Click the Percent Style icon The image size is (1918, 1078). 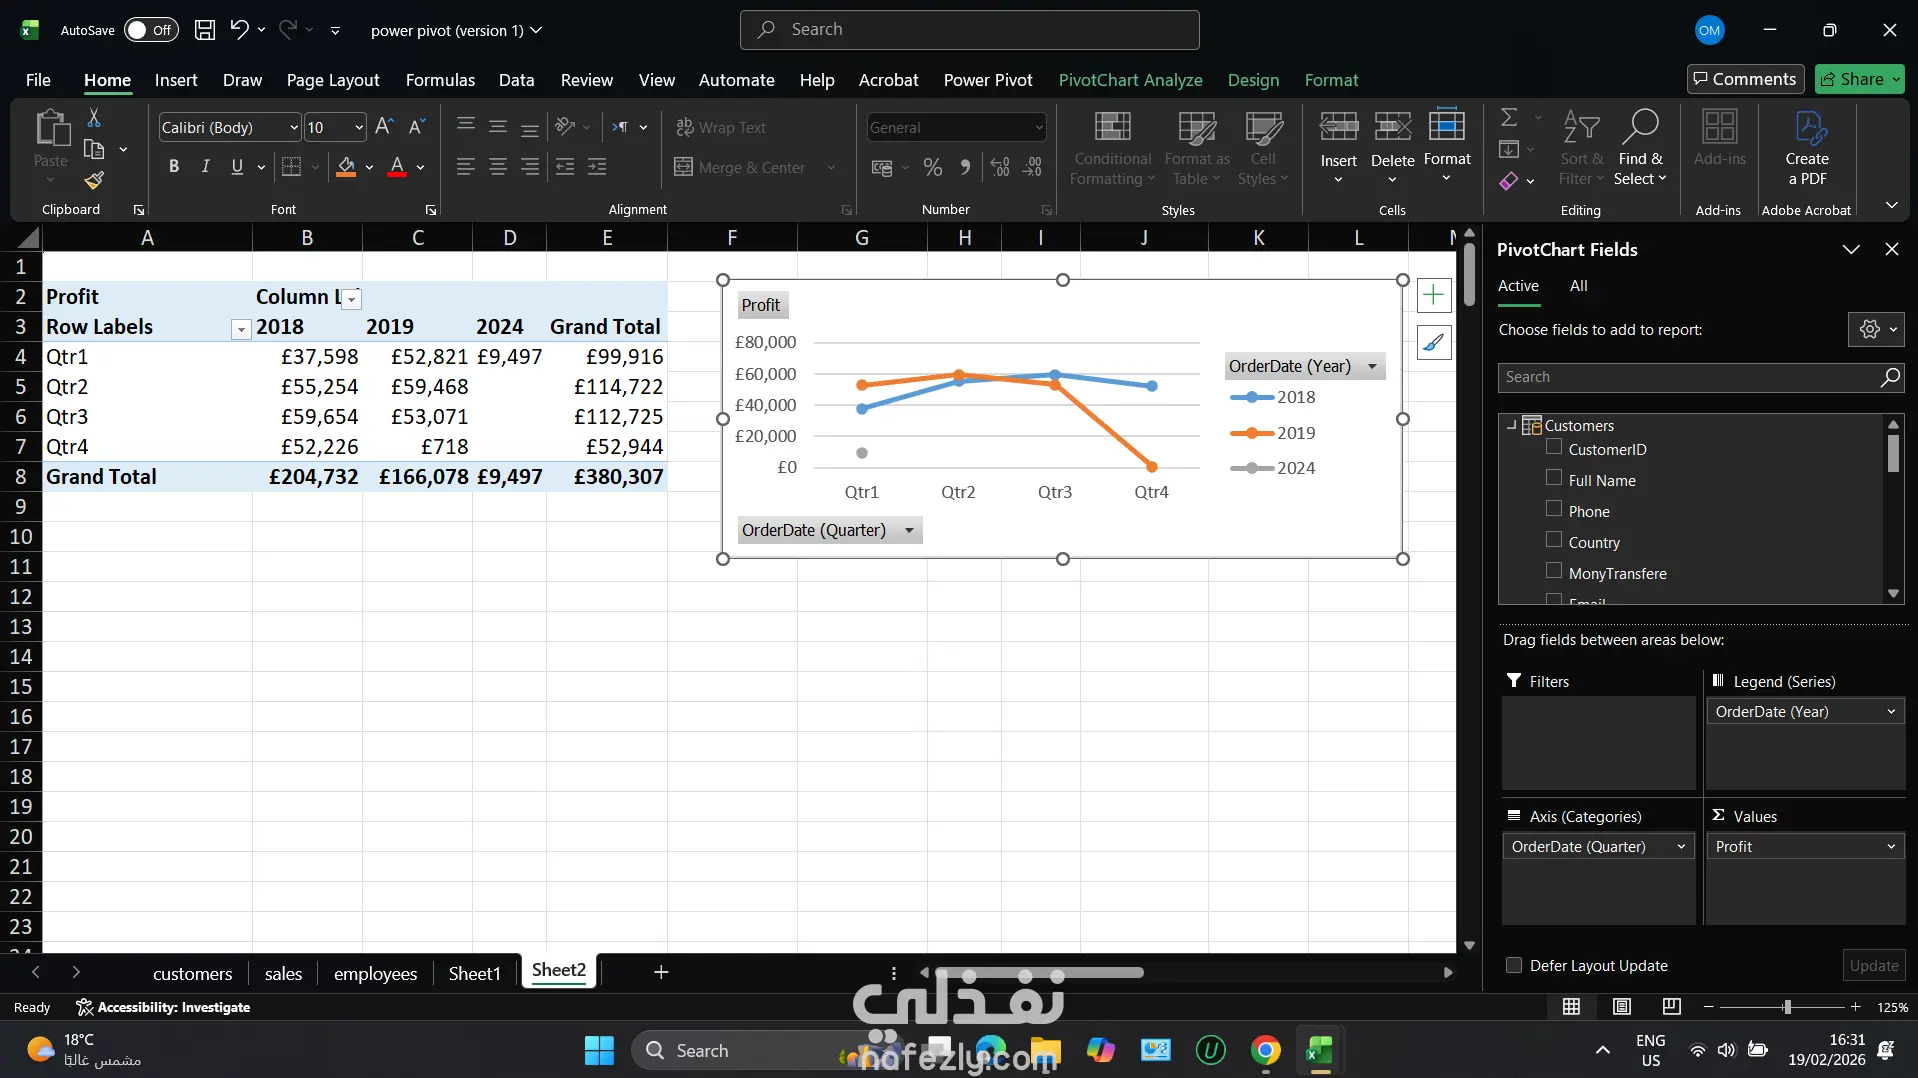coord(932,167)
